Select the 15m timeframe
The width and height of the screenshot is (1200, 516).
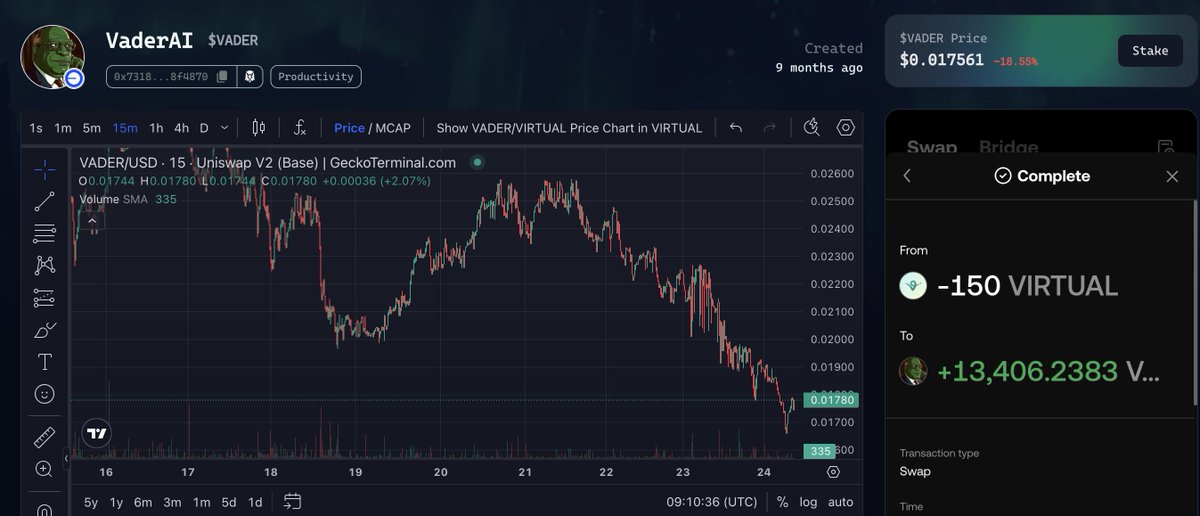(x=125, y=128)
